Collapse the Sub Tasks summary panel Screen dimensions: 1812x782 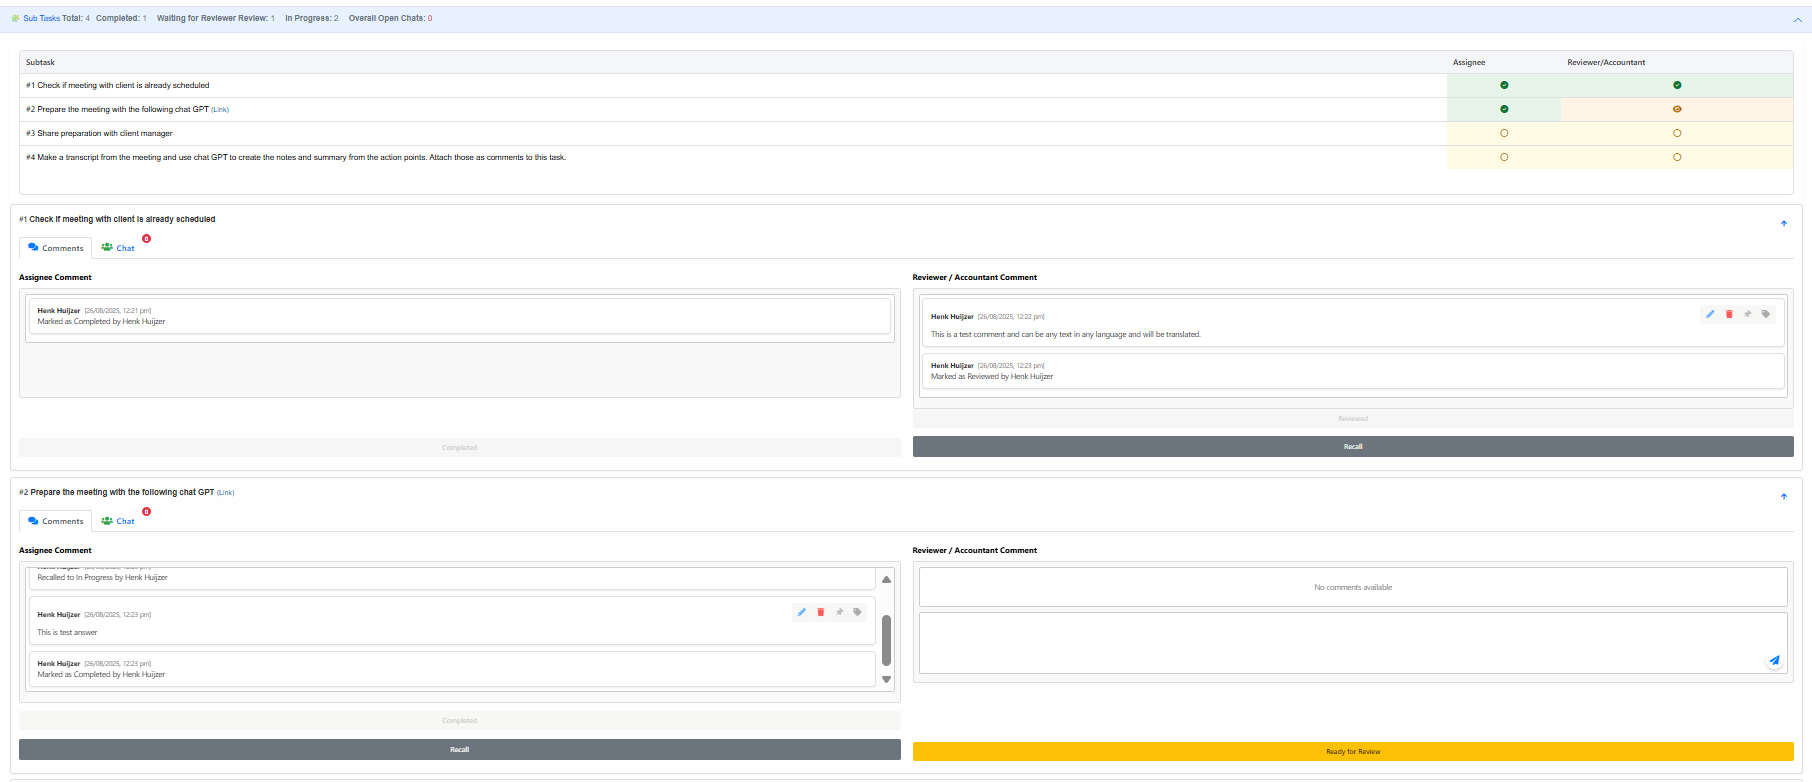point(1797,19)
